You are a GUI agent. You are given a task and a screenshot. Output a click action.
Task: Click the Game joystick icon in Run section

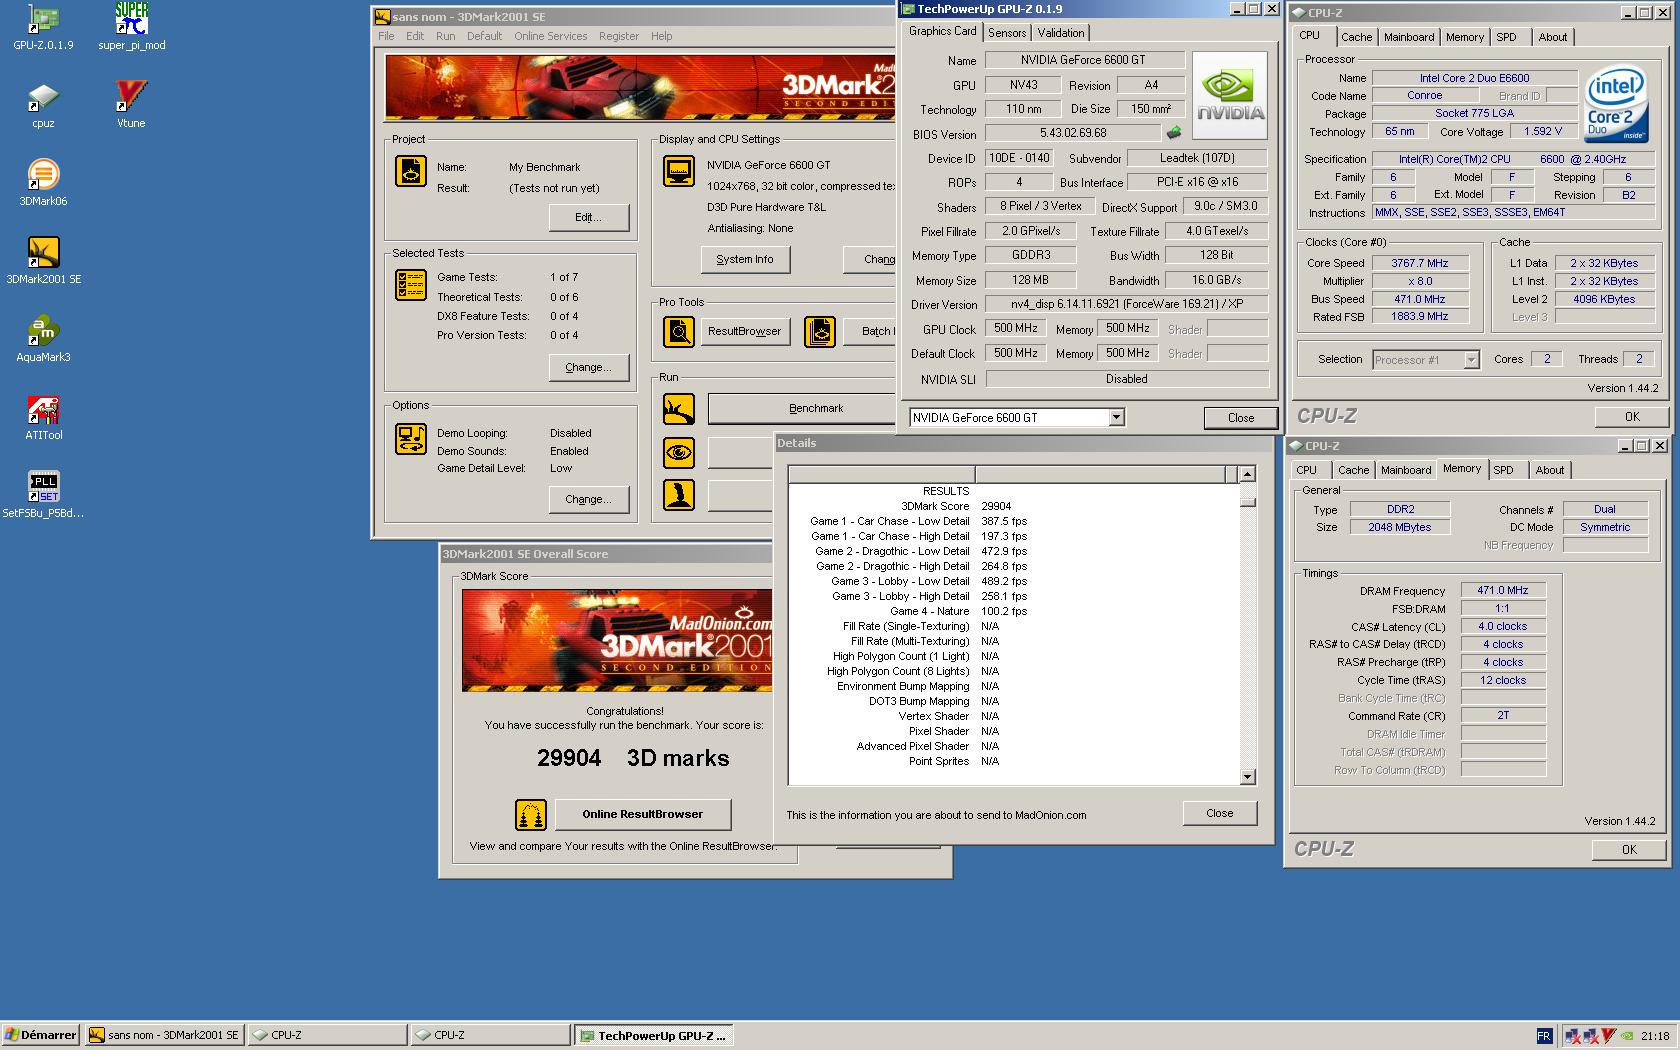679,495
